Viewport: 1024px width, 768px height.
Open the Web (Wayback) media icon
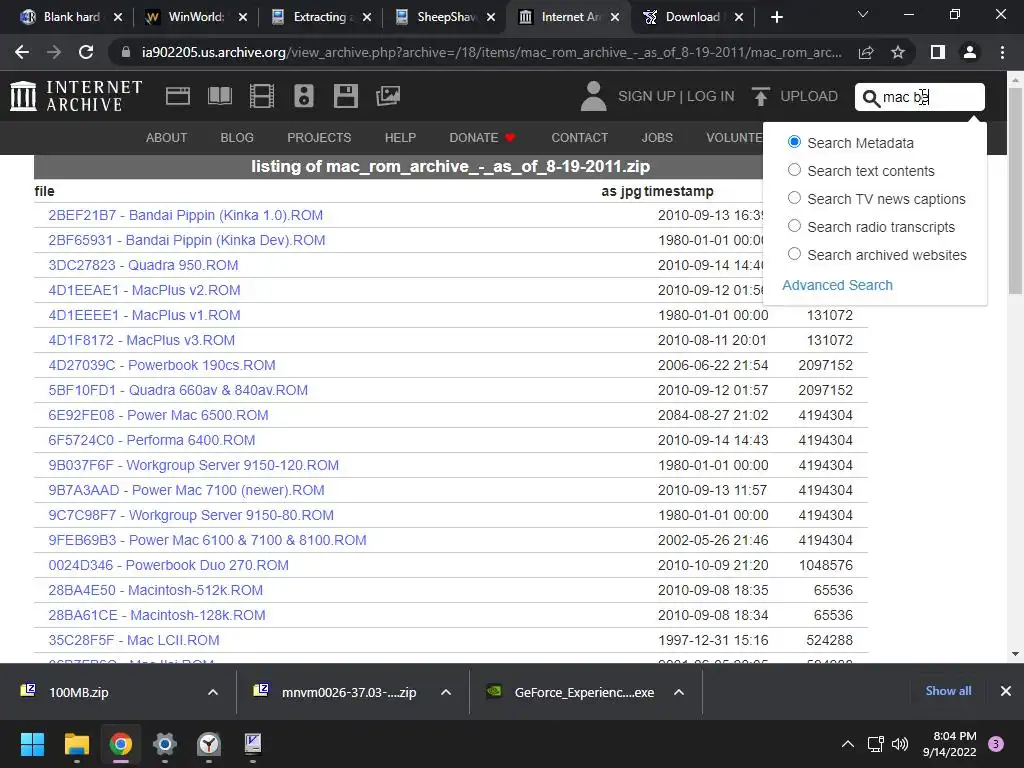click(178, 97)
